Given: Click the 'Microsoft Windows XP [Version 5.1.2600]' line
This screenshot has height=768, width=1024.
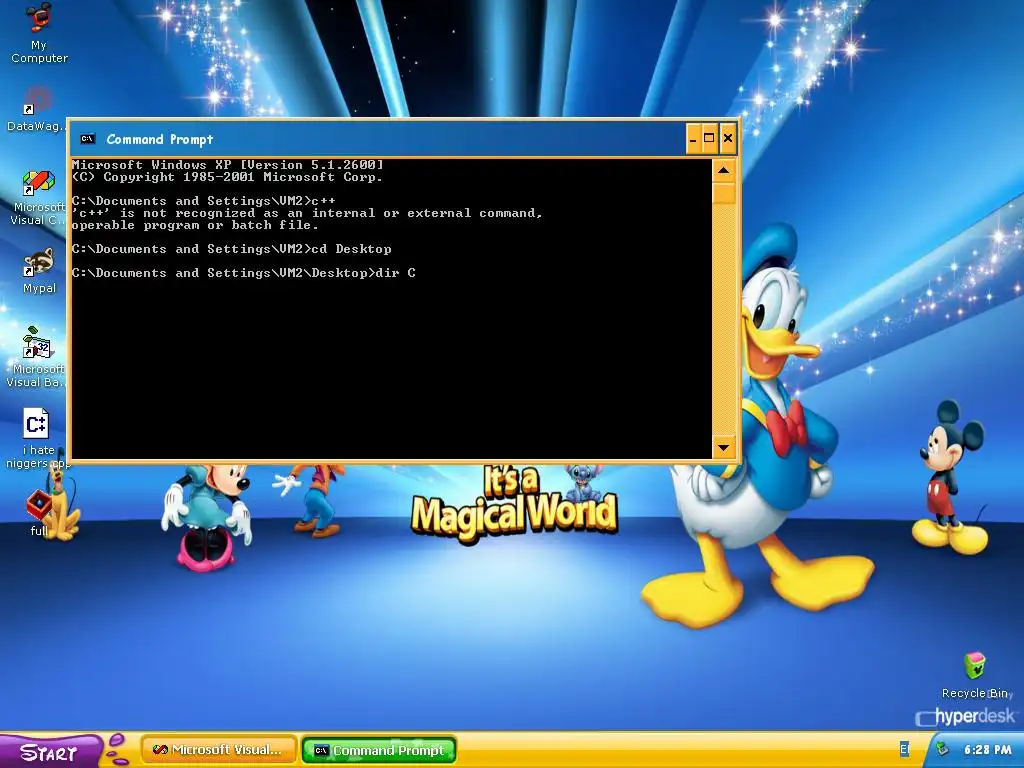Looking at the screenshot, I should pyautogui.click(x=228, y=165).
